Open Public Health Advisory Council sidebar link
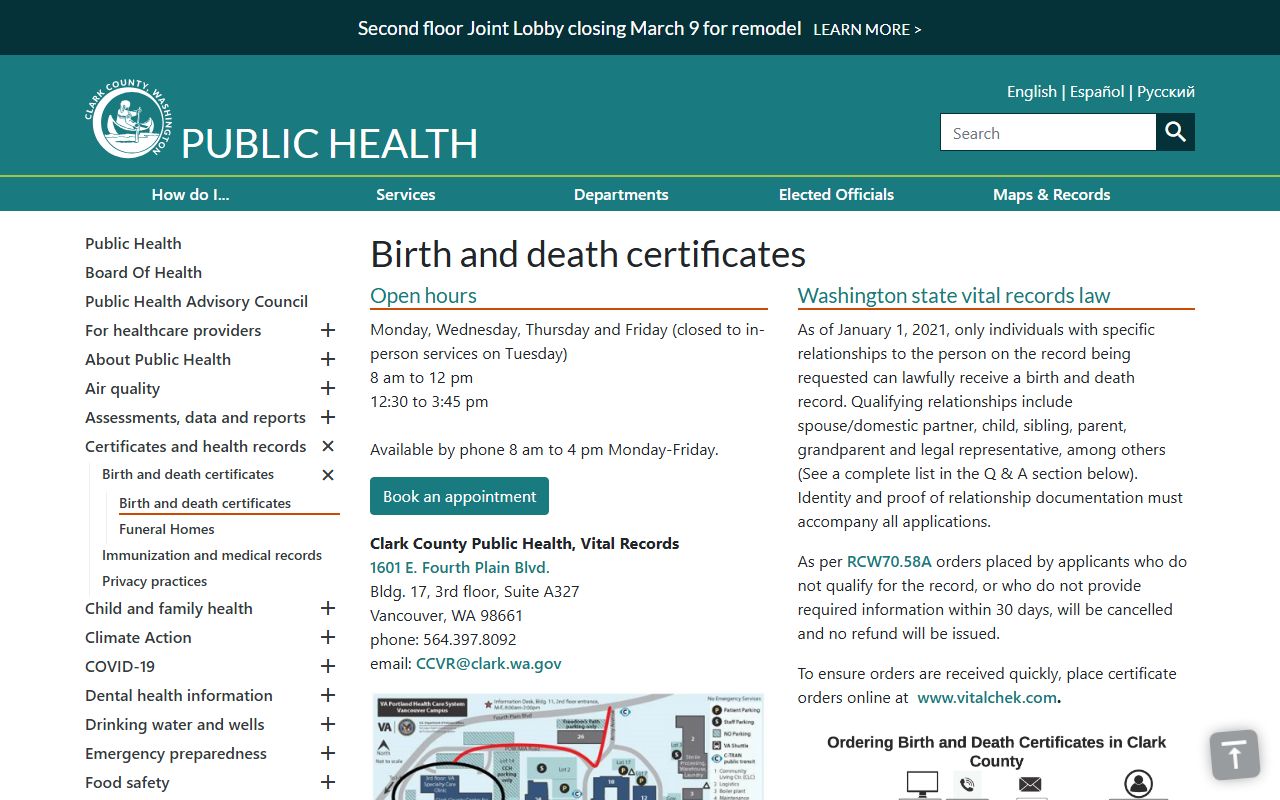The height and width of the screenshot is (800, 1280). click(x=196, y=301)
